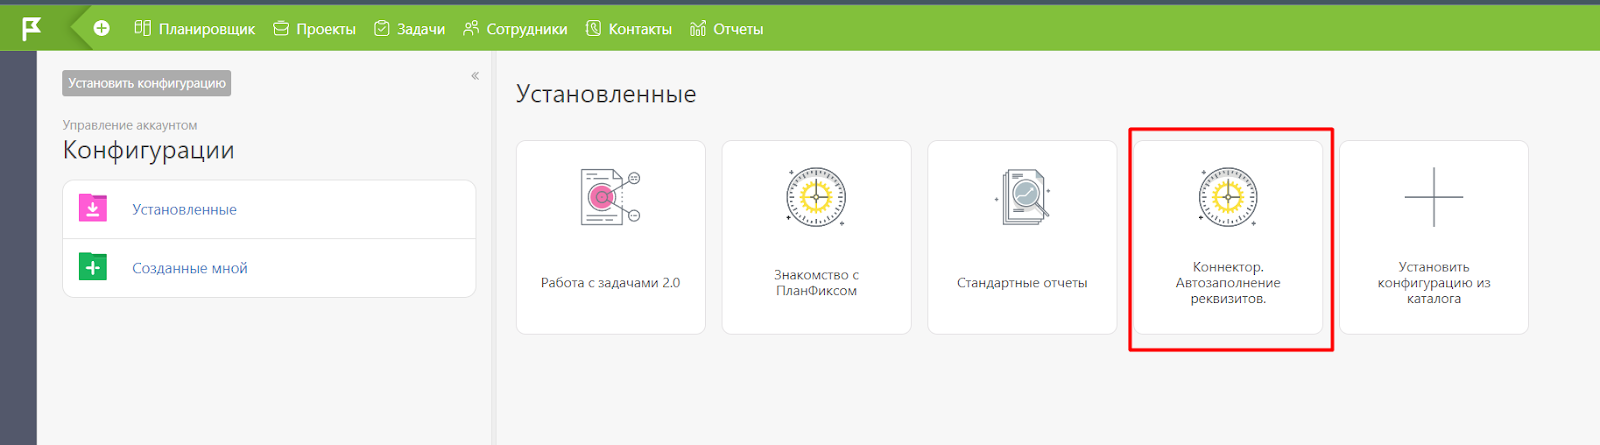This screenshot has width=1600, height=445.
Task: Open the Планировщик menu
Action: 207,29
